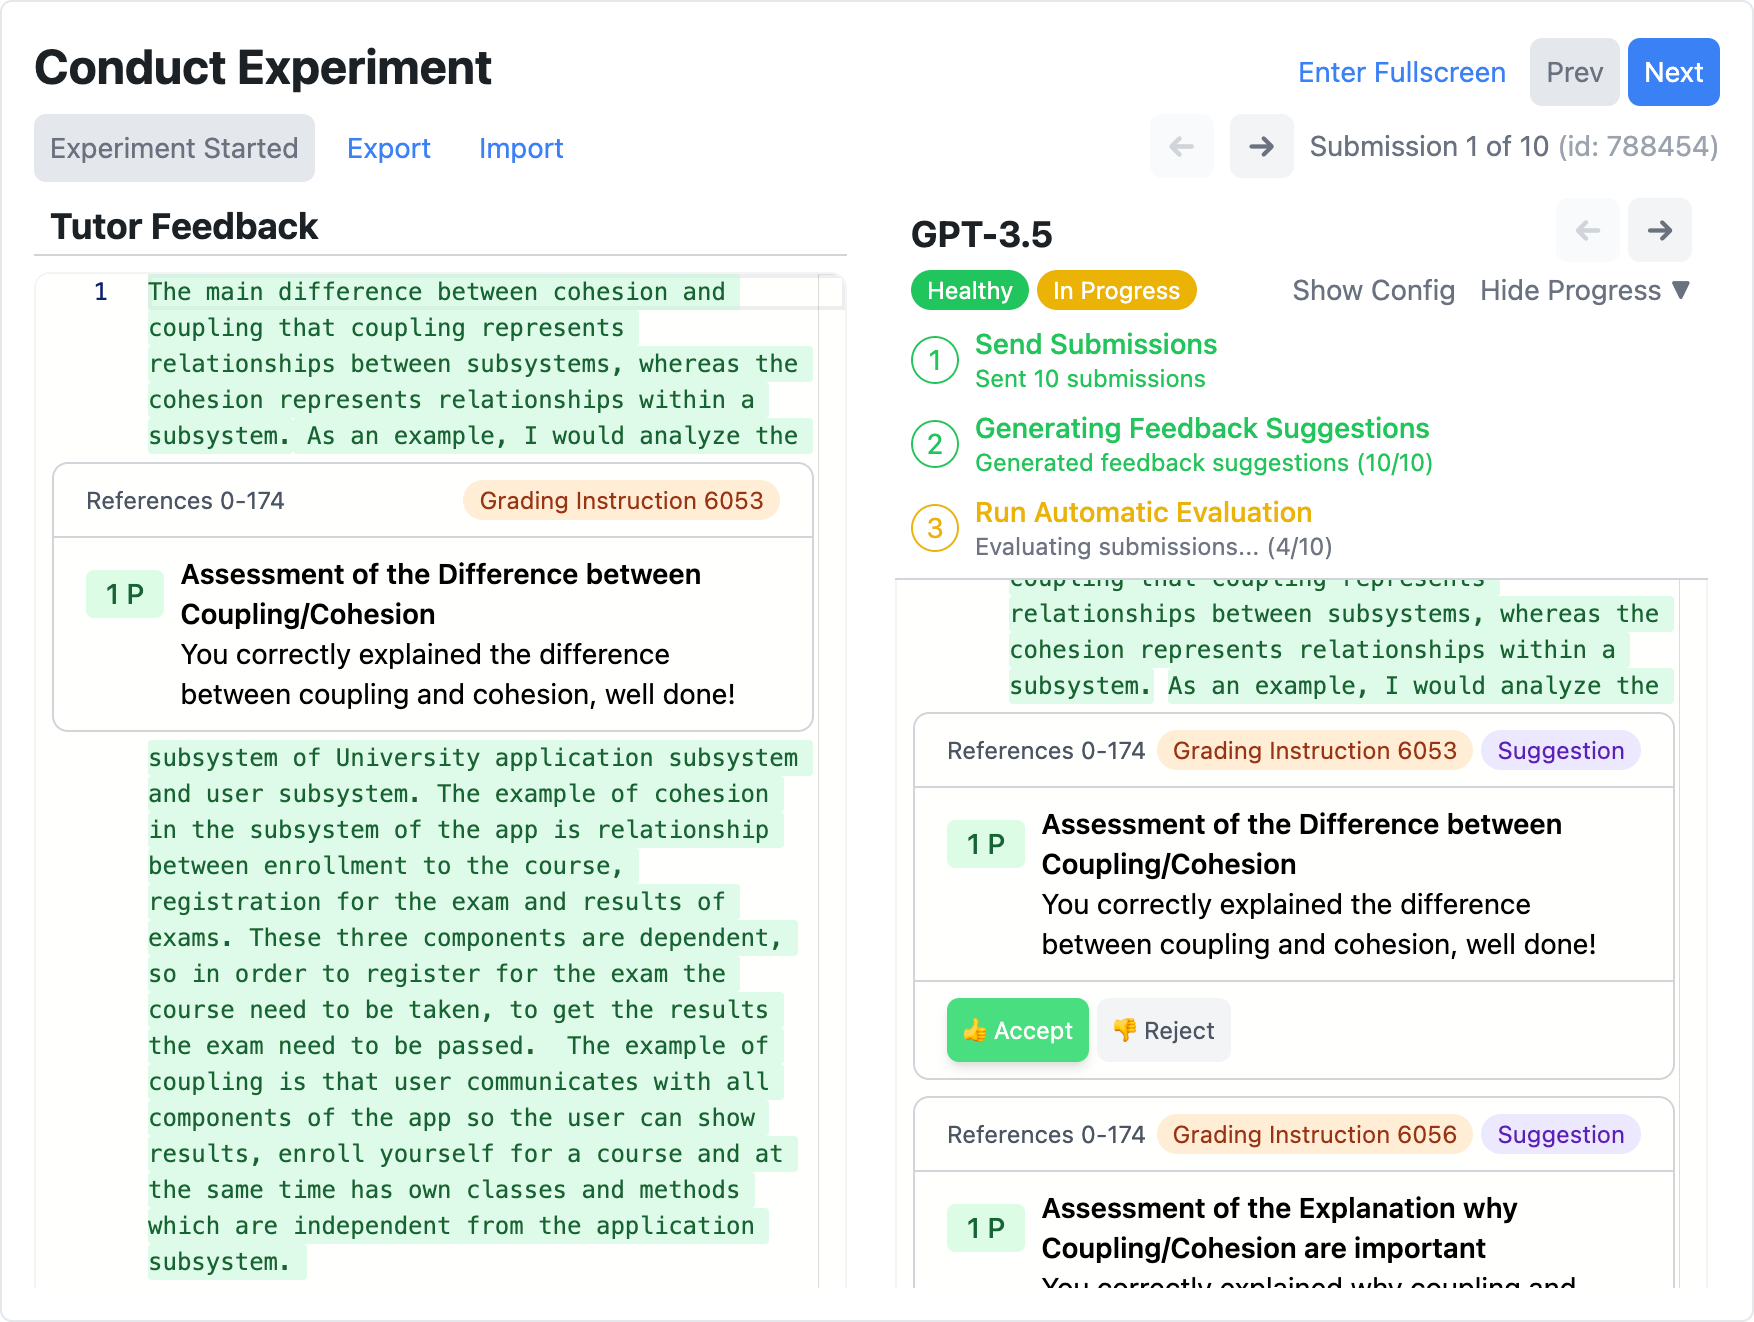Image resolution: width=1754 pixels, height=1322 pixels.
Task: Open the Import option
Action: [x=521, y=148]
